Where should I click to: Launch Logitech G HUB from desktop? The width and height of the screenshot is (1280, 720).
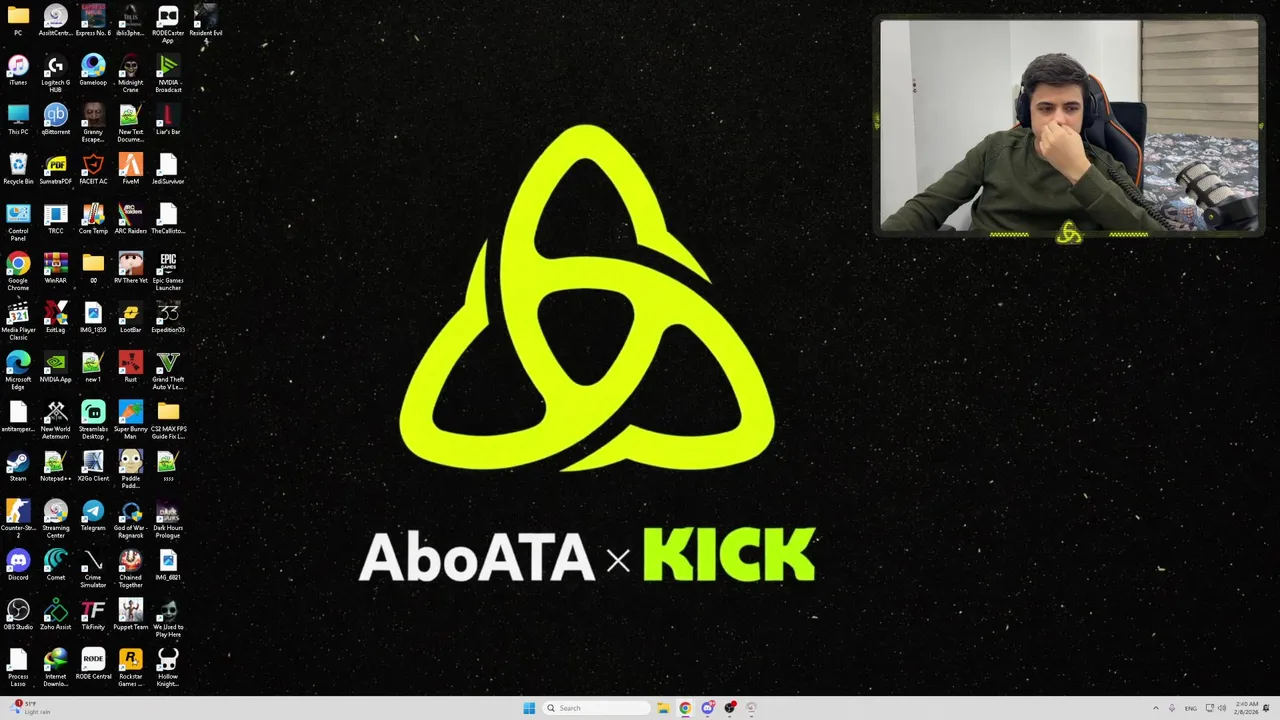click(x=56, y=74)
